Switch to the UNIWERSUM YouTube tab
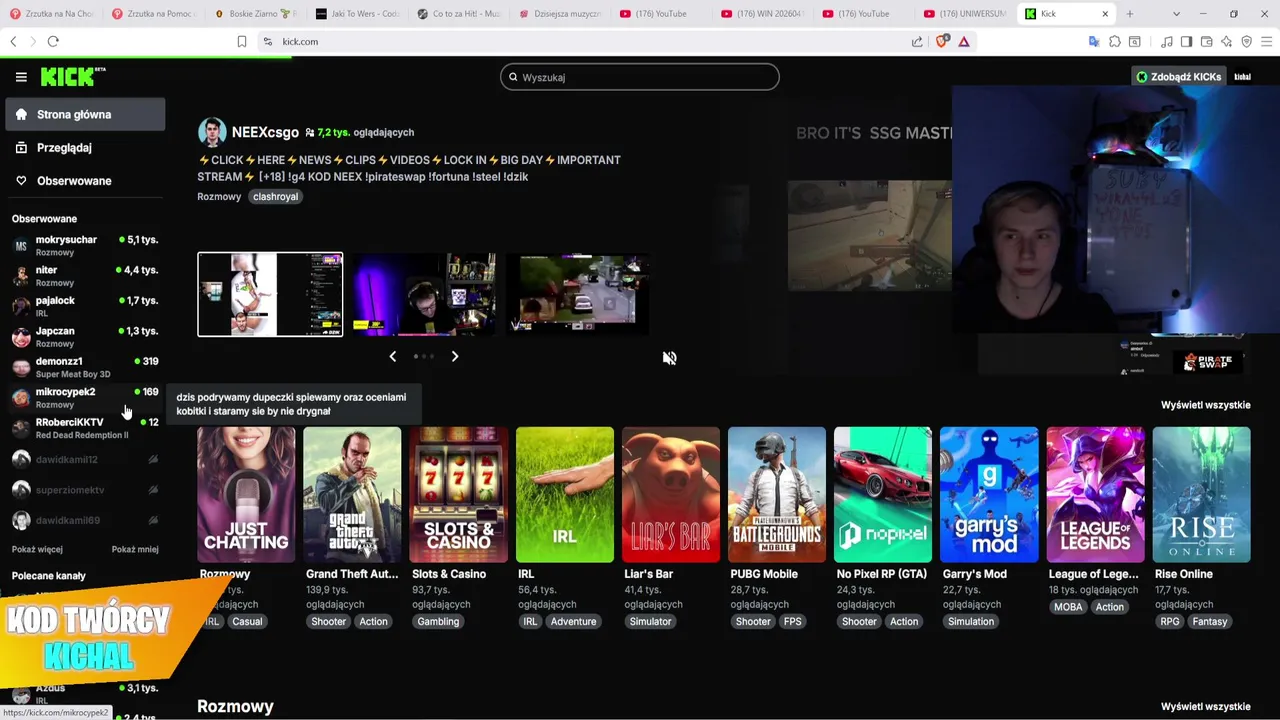 (x=965, y=14)
